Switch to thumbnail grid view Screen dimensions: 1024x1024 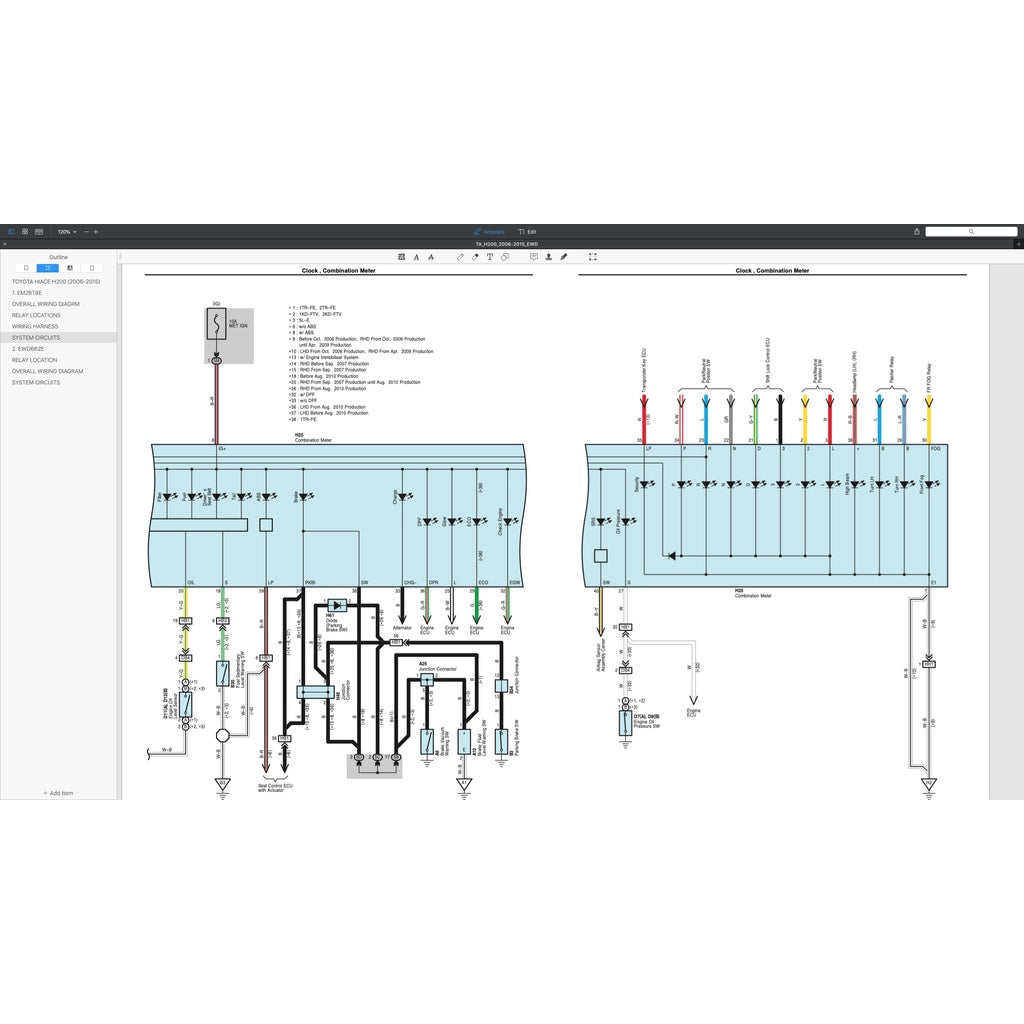[25, 231]
